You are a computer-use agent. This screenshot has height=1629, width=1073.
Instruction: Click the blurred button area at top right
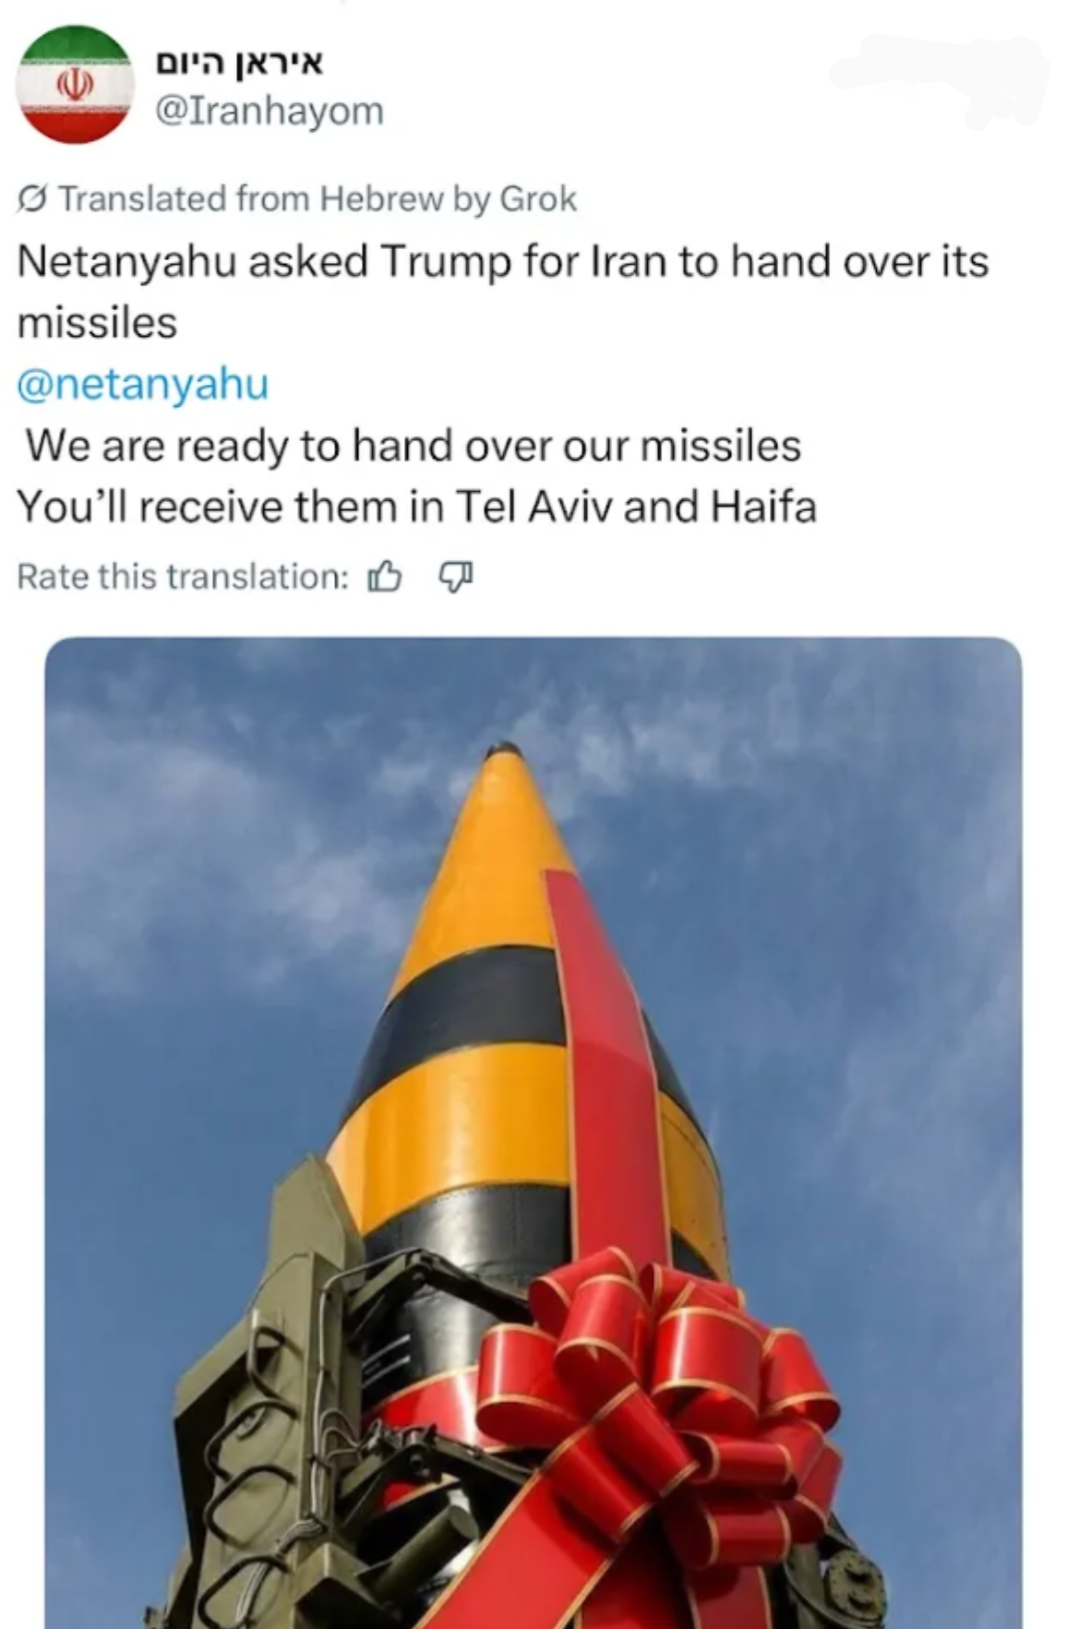tap(940, 82)
